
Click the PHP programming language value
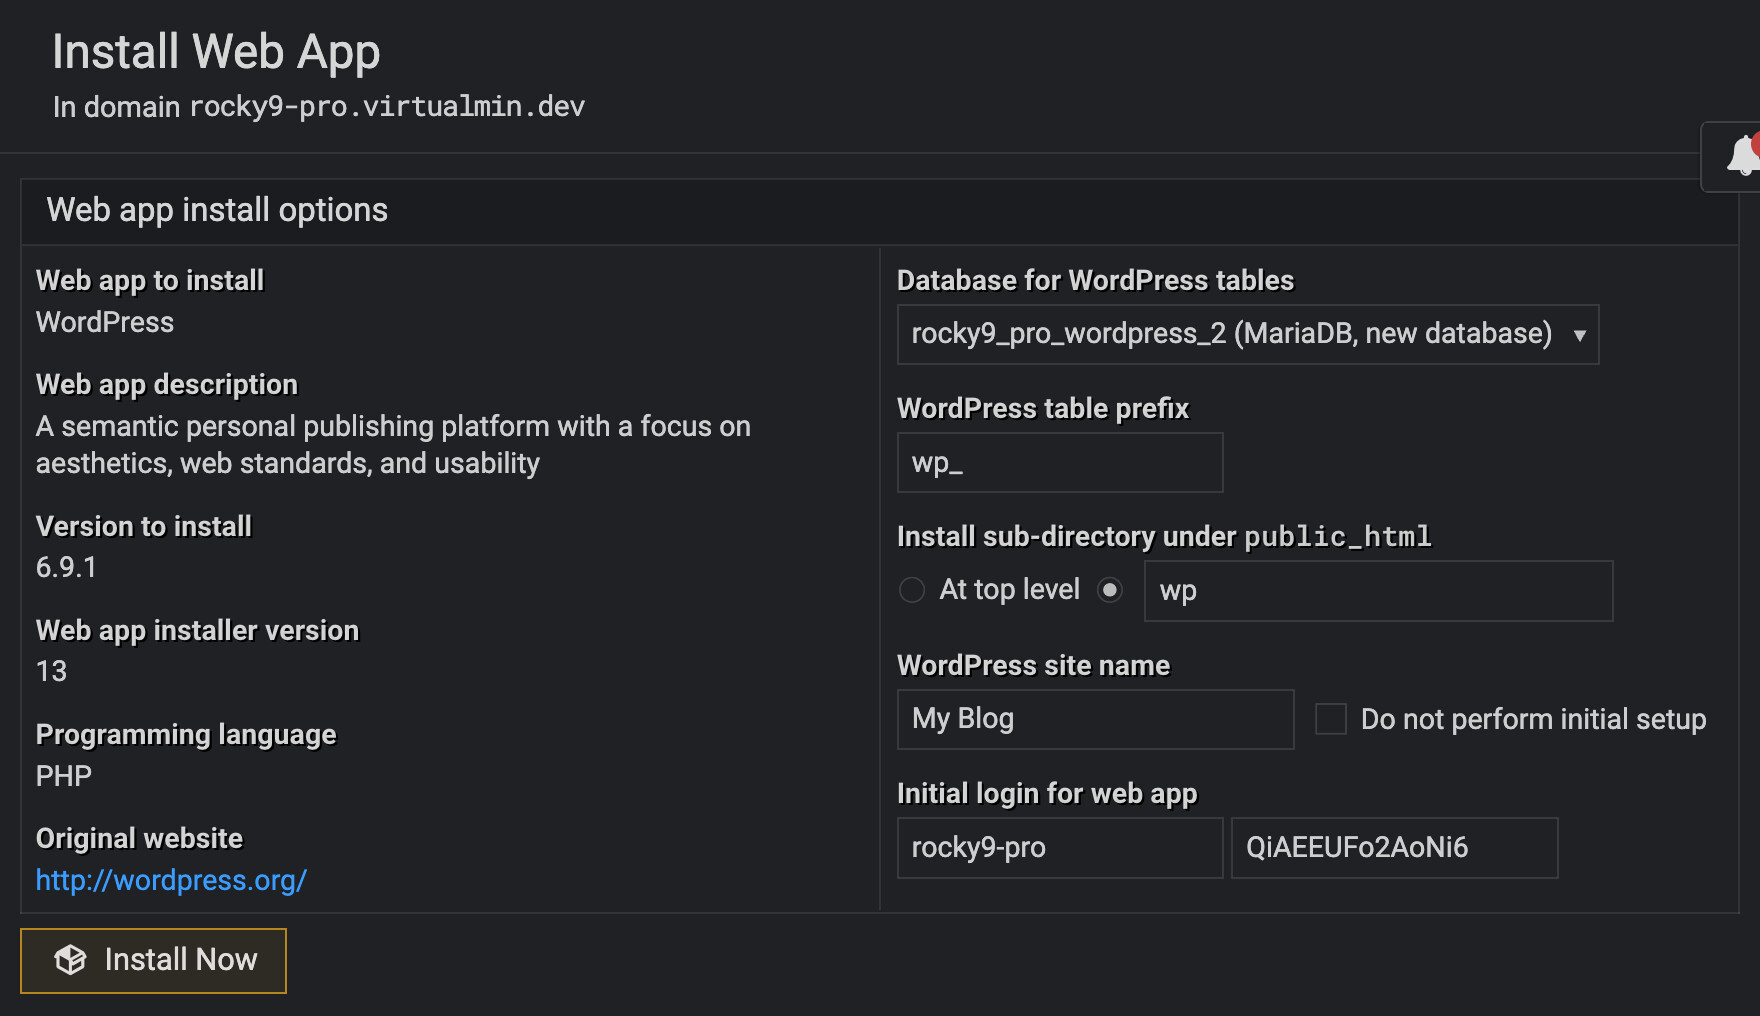(64, 776)
